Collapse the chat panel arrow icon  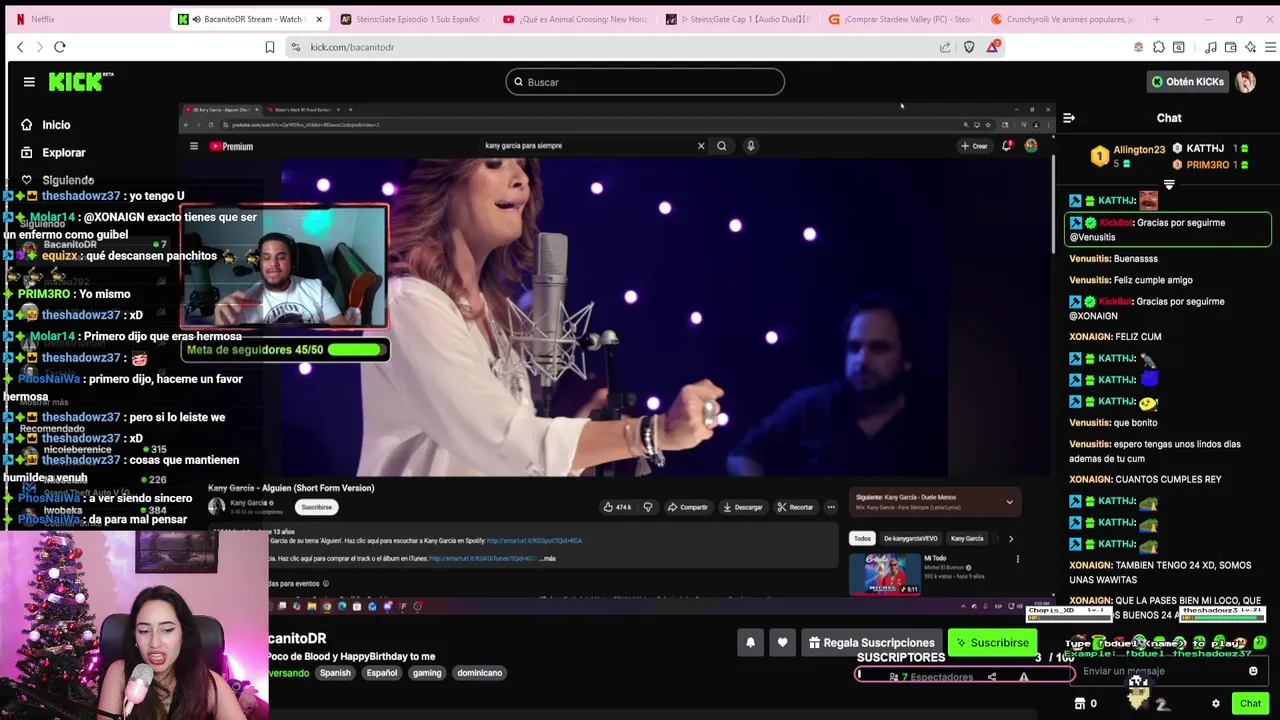[x=1069, y=118]
